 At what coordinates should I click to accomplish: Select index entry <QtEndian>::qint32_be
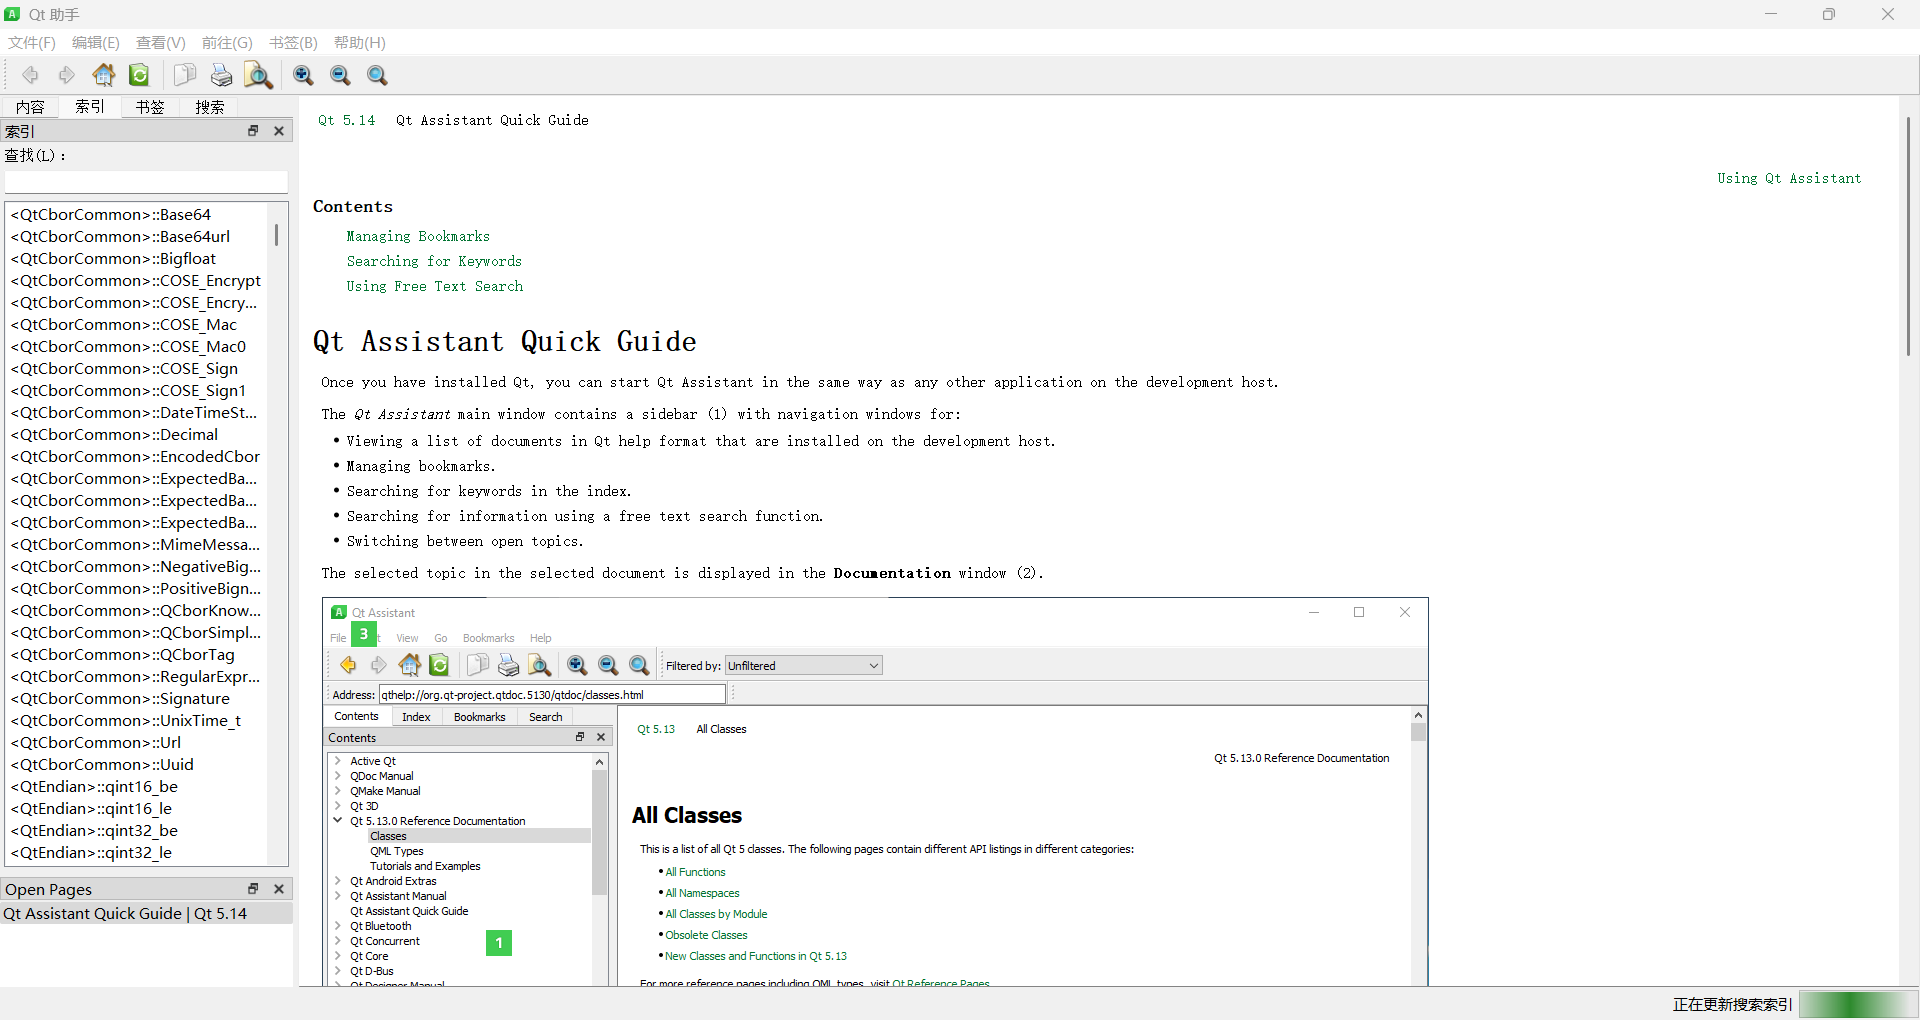pyautogui.click(x=137, y=830)
